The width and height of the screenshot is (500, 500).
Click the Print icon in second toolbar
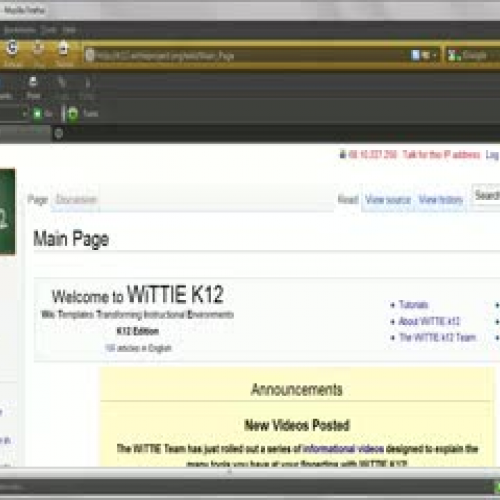[33, 82]
